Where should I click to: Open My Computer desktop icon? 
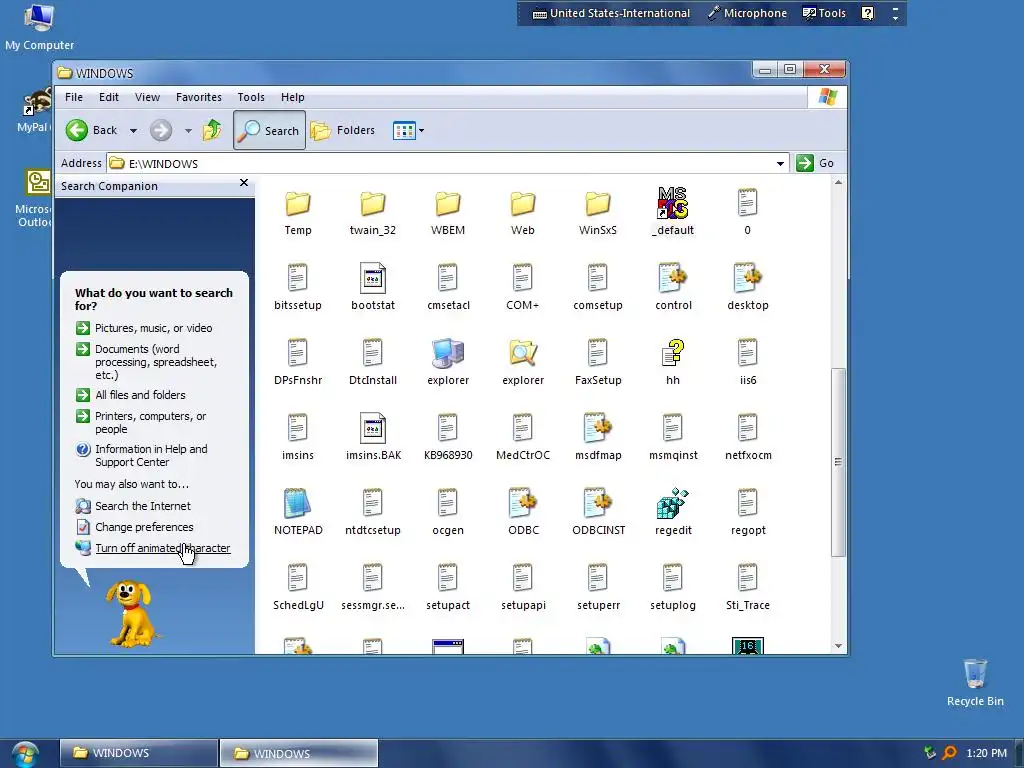pos(39,27)
